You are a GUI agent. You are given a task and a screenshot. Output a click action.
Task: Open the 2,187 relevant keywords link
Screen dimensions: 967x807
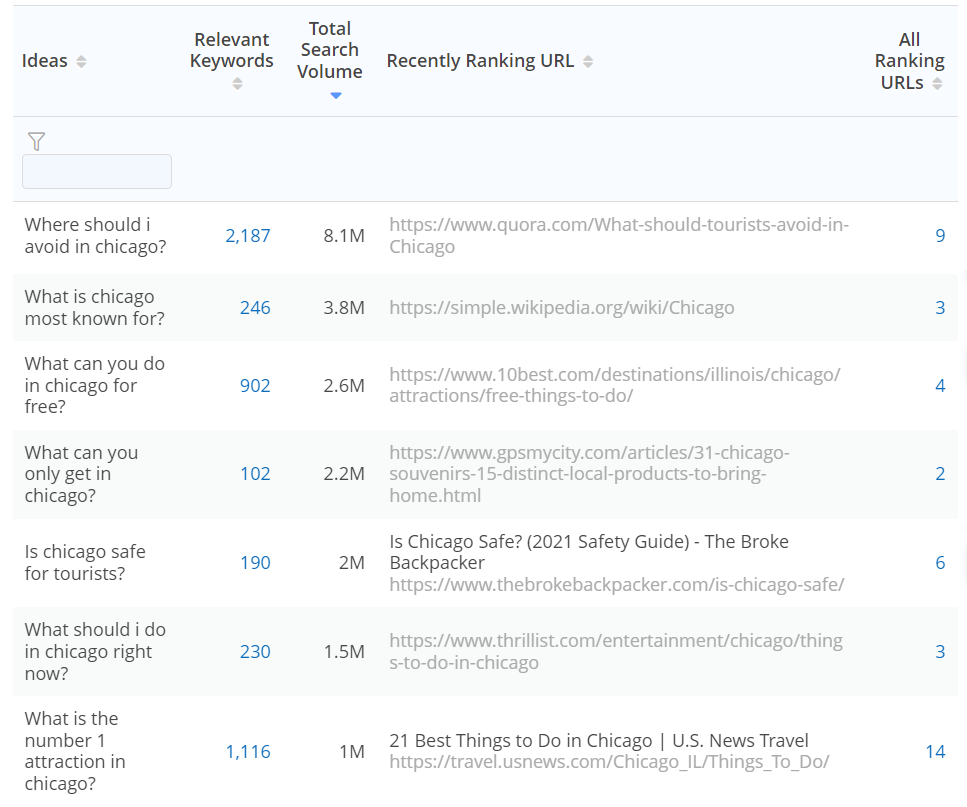pos(248,236)
